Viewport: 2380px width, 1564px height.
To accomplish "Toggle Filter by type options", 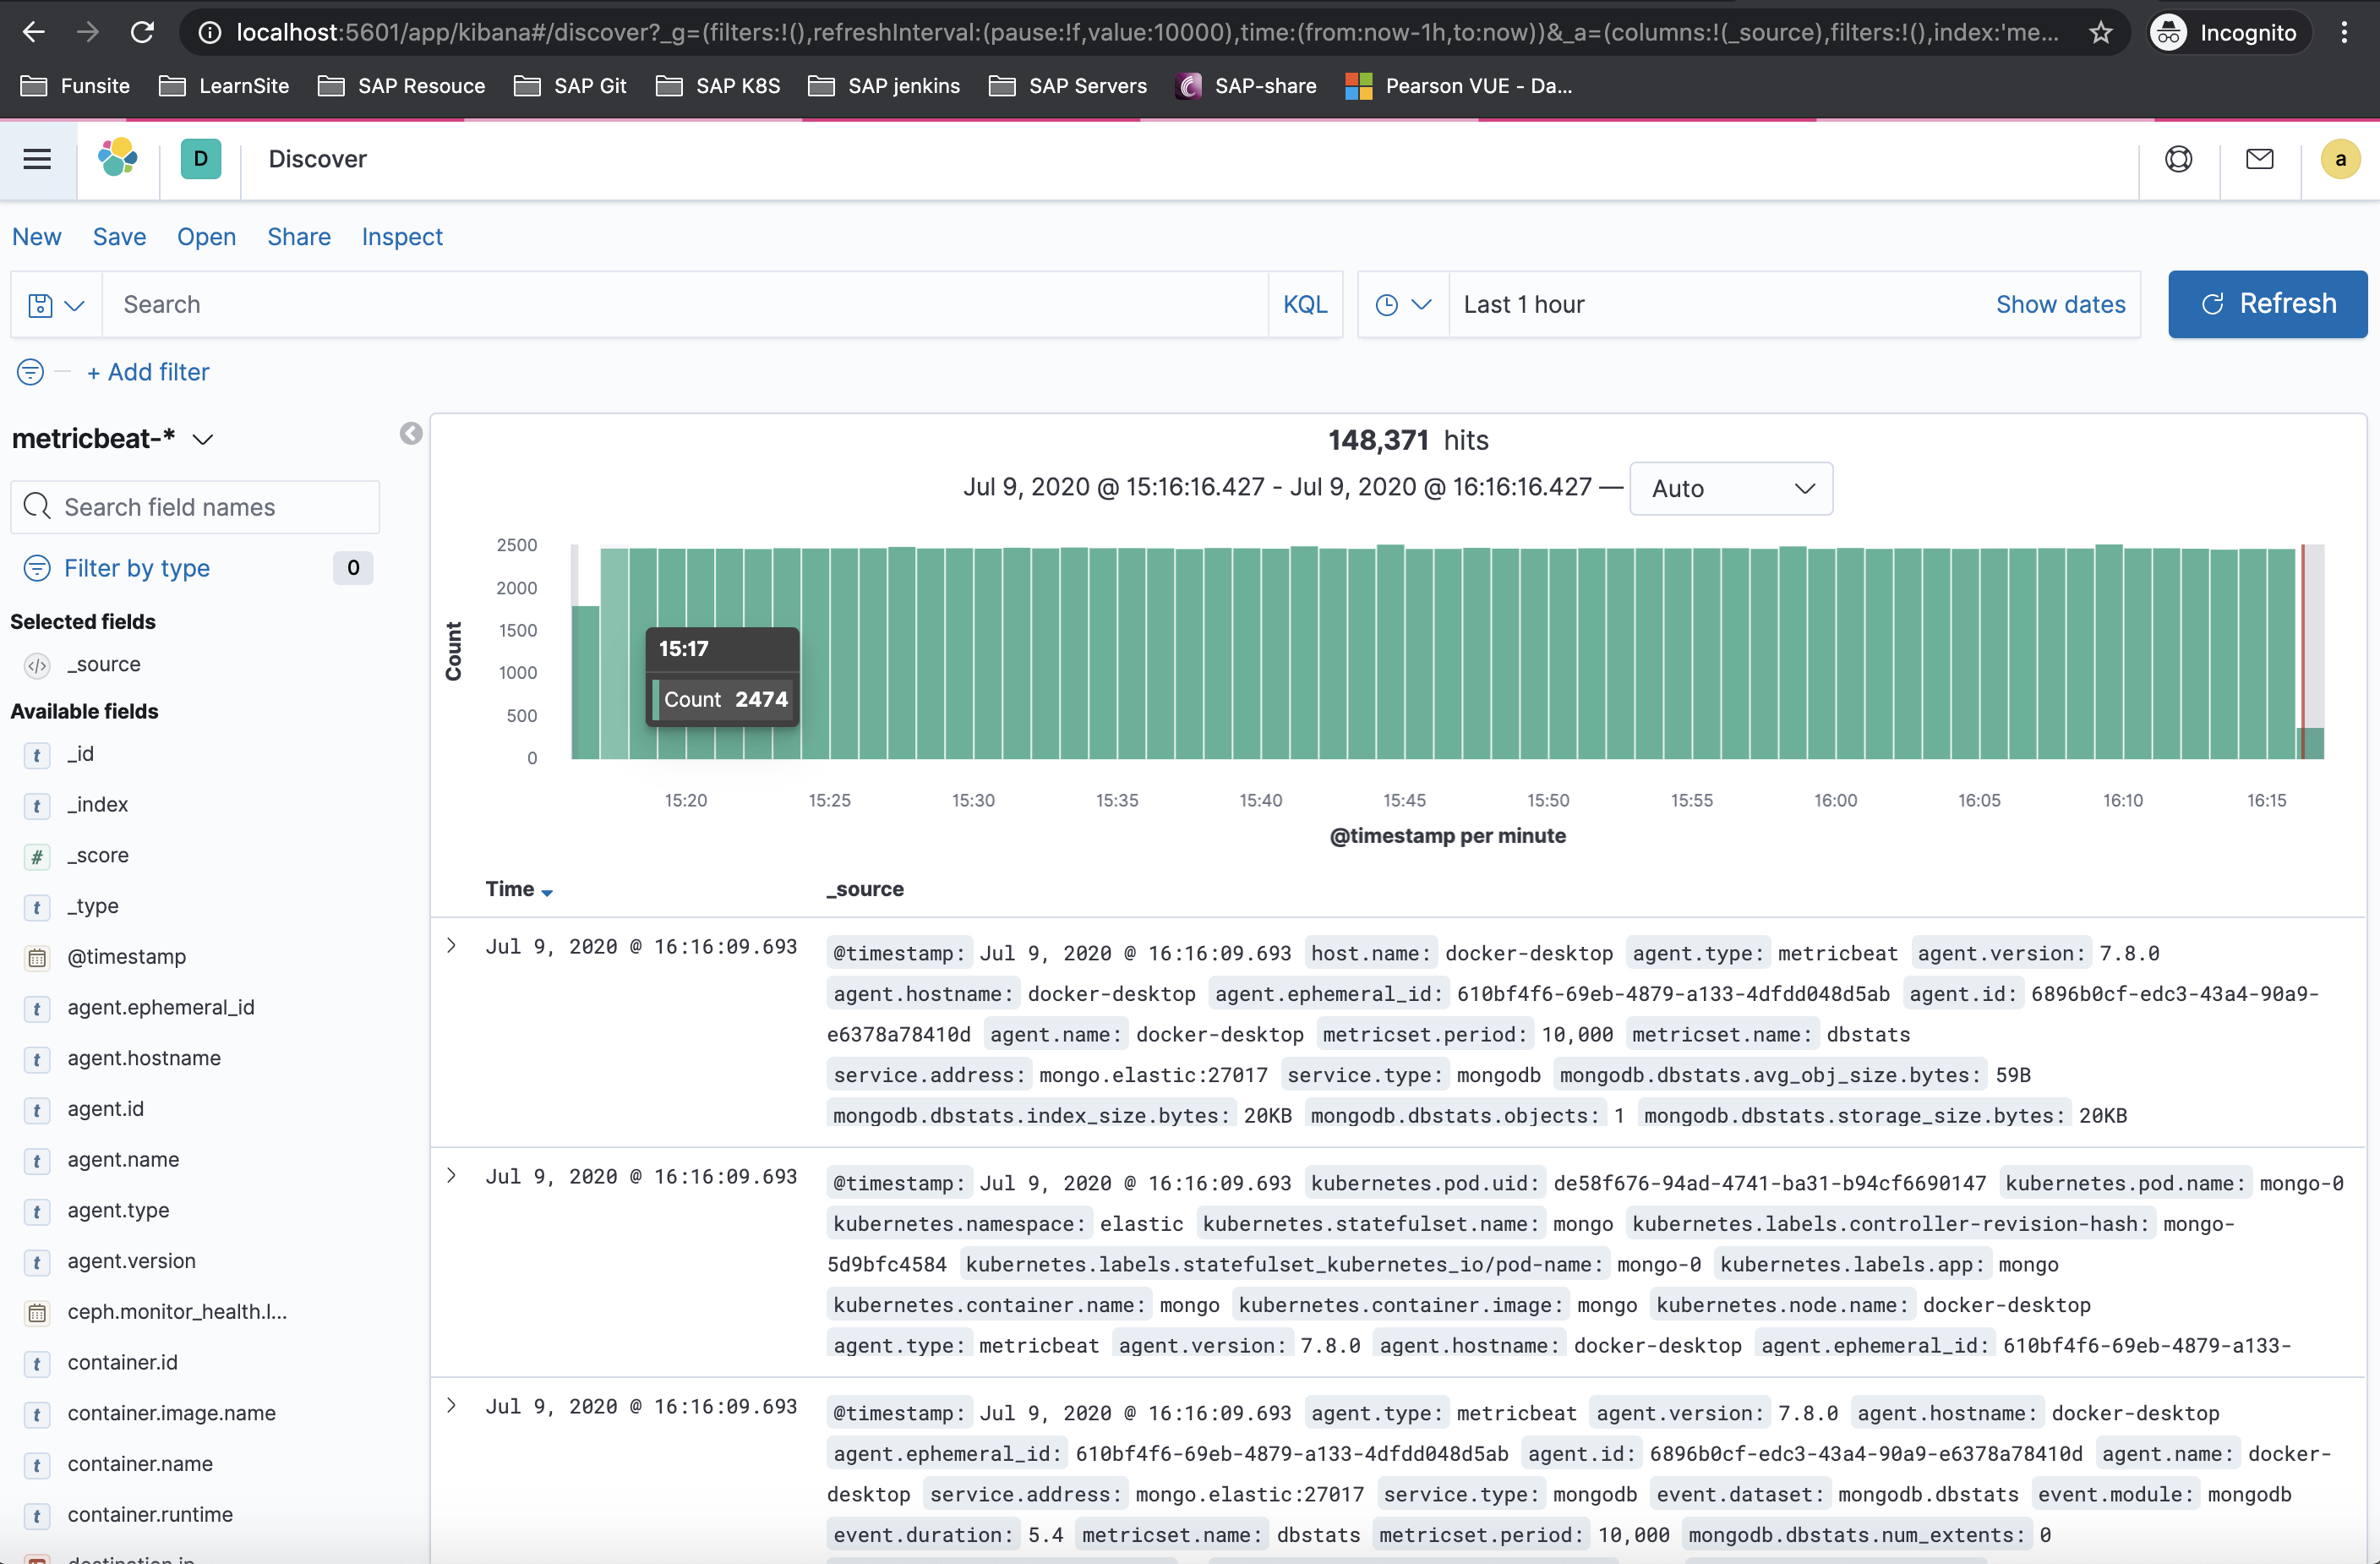I will coord(136,568).
